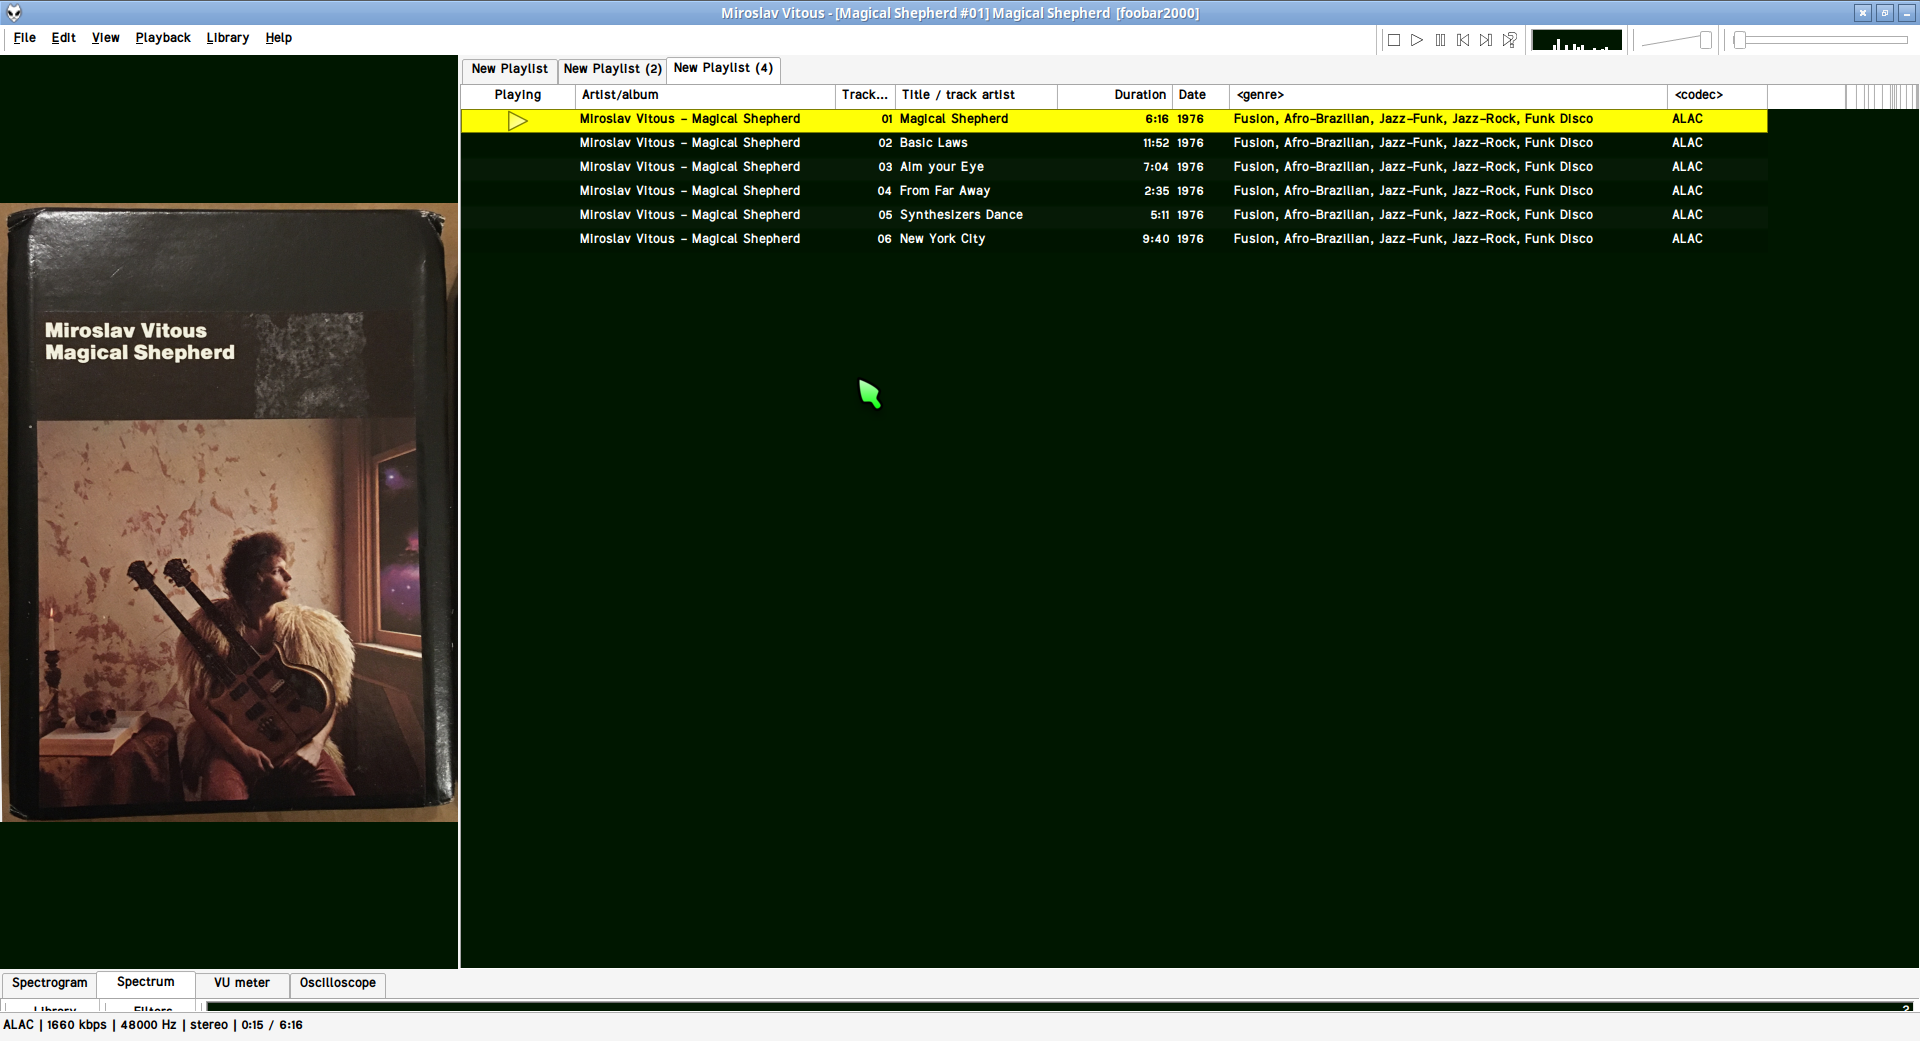Screen dimensions: 1920x1041
Task: Select the New Playlist (4) tab
Action: coord(723,68)
